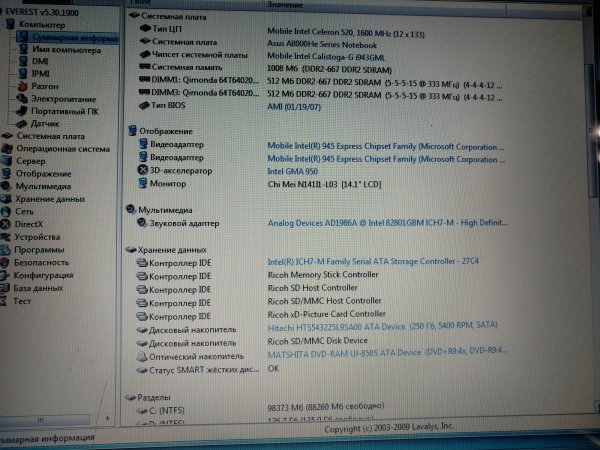The height and width of the screenshot is (450, 600).
Task: Select the 3D-акселератор row icon
Action: point(141,170)
